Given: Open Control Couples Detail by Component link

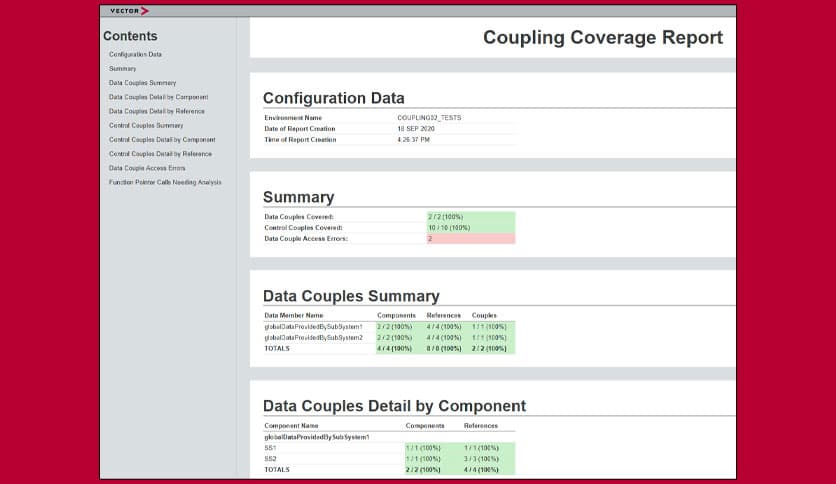Looking at the screenshot, I should (162, 140).
